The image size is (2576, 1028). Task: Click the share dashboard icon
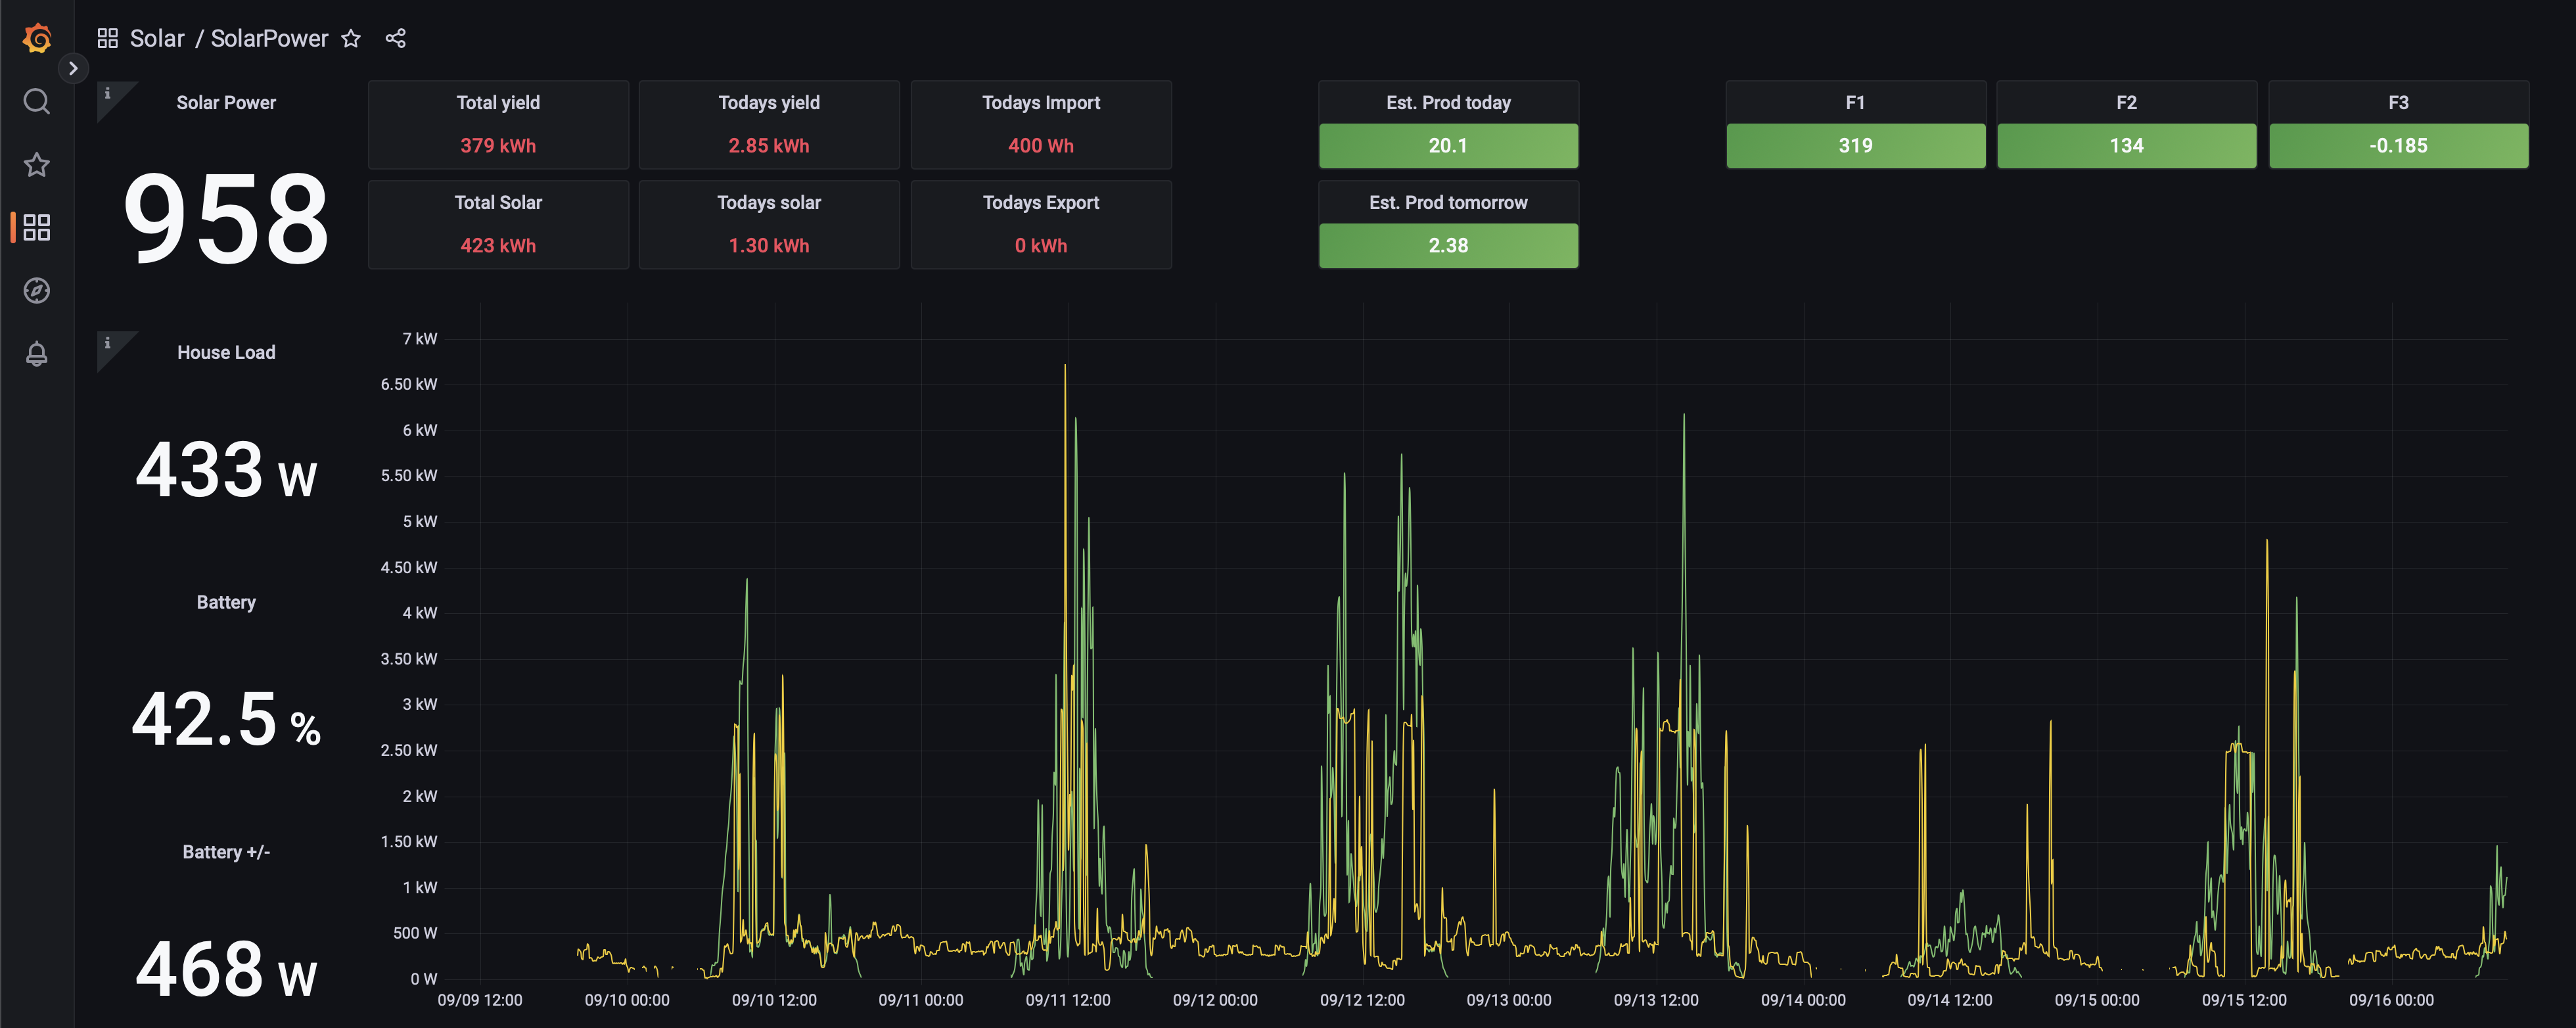click(396, 38)
